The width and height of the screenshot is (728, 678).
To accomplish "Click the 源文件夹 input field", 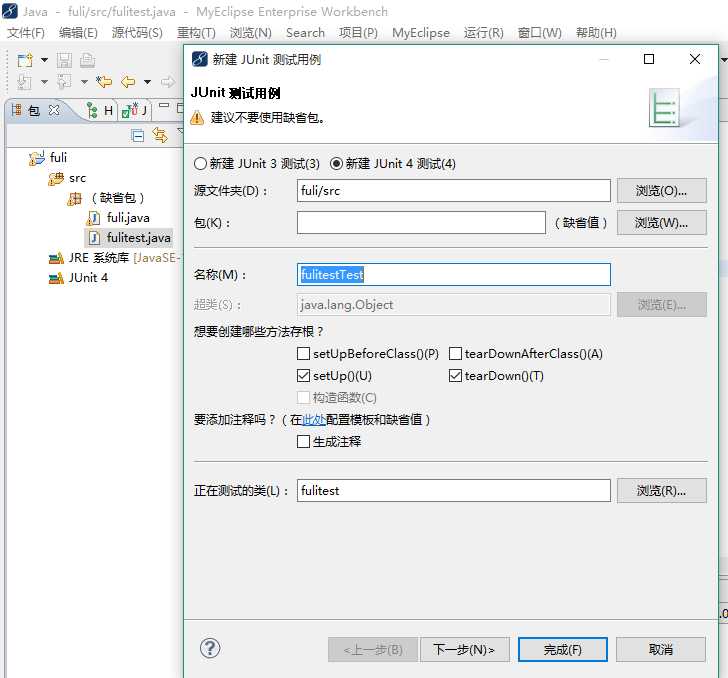I will (454, 191).
